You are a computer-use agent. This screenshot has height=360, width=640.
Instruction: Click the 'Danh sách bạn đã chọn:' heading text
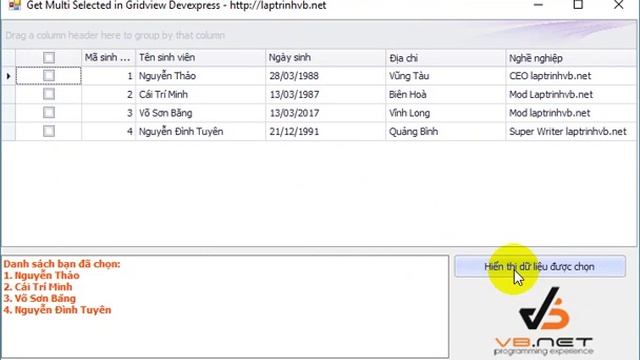pyautogui.click(x=62, y=264)
